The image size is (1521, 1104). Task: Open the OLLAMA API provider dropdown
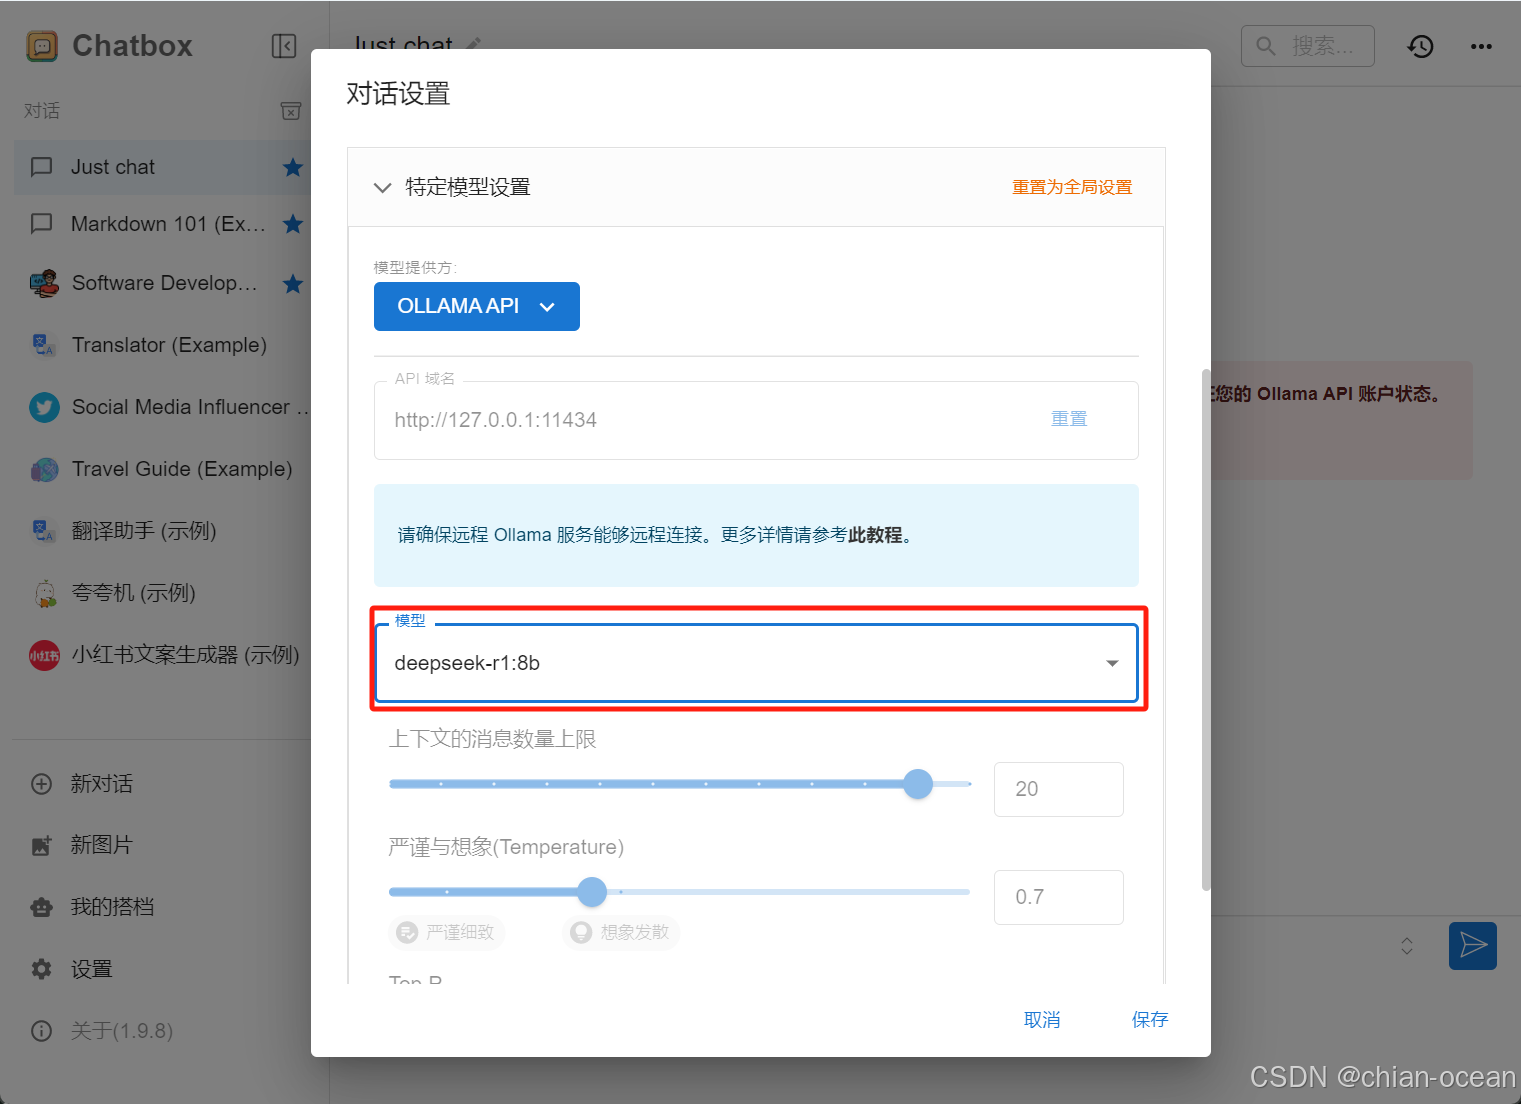tap(477, 306)
